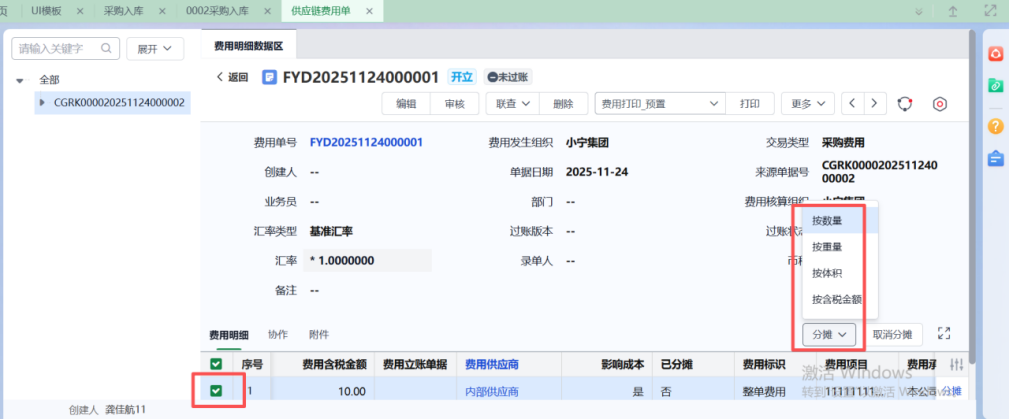Click the red circular icon in right sidebar
The width and height of the screenshot is (1009, 419).
pyautogui.click(x=995, y=53)
